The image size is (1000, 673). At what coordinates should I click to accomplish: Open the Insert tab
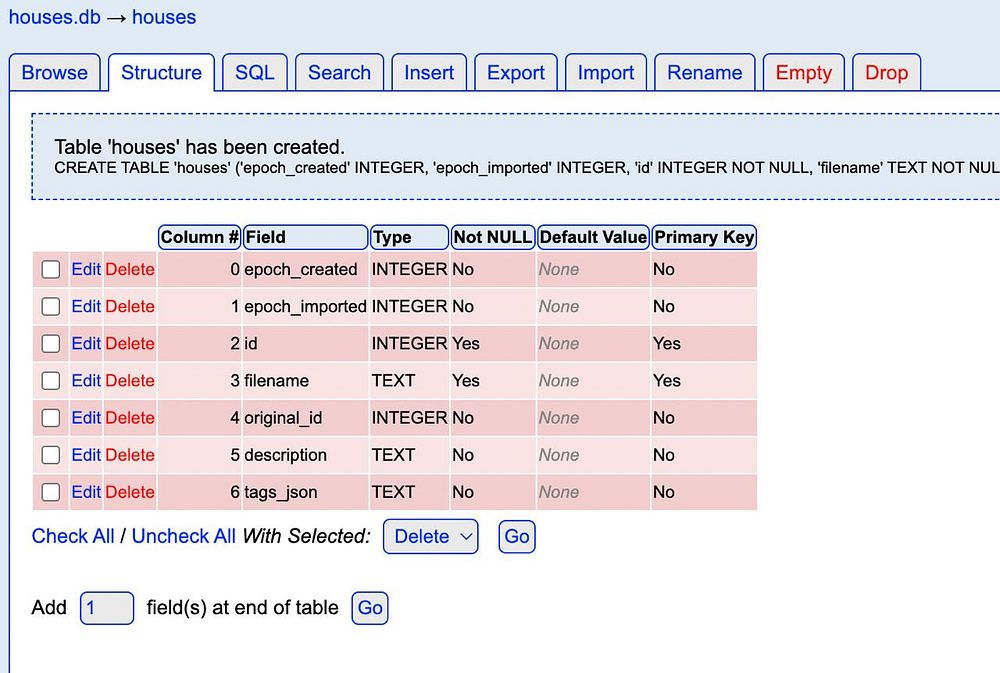coord(429,73)
